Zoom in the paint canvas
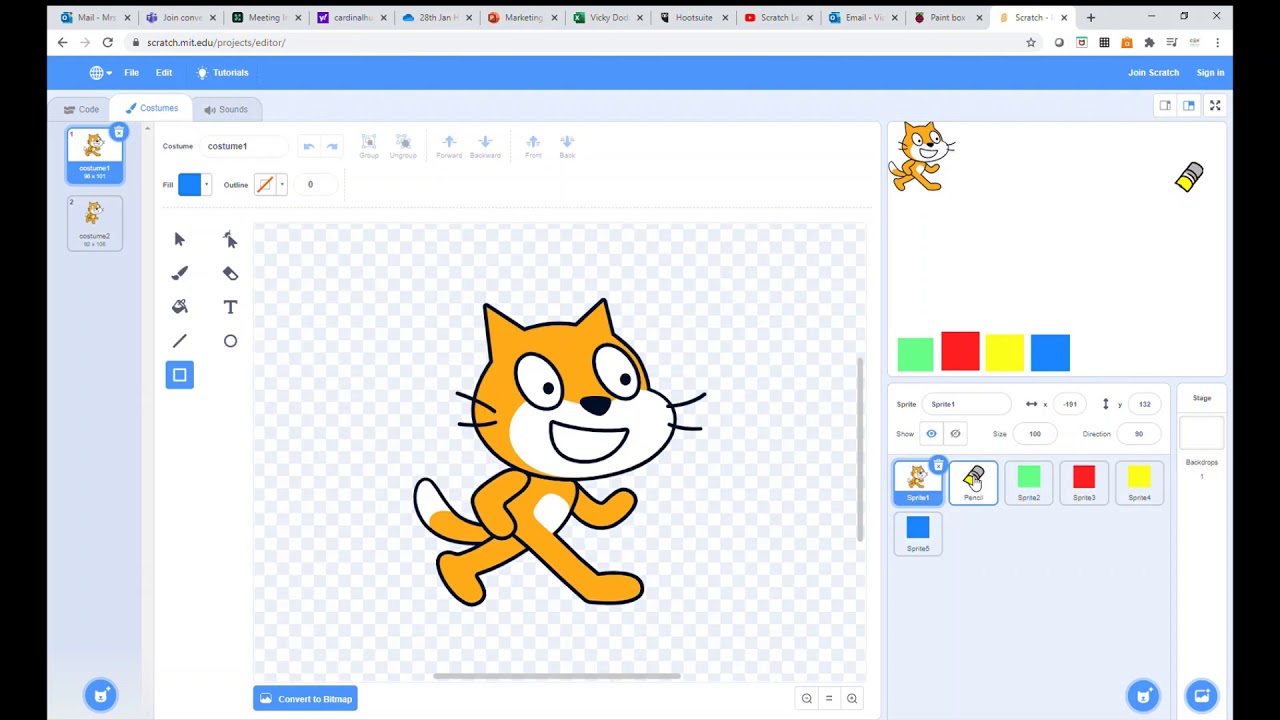 coord(852,699)
